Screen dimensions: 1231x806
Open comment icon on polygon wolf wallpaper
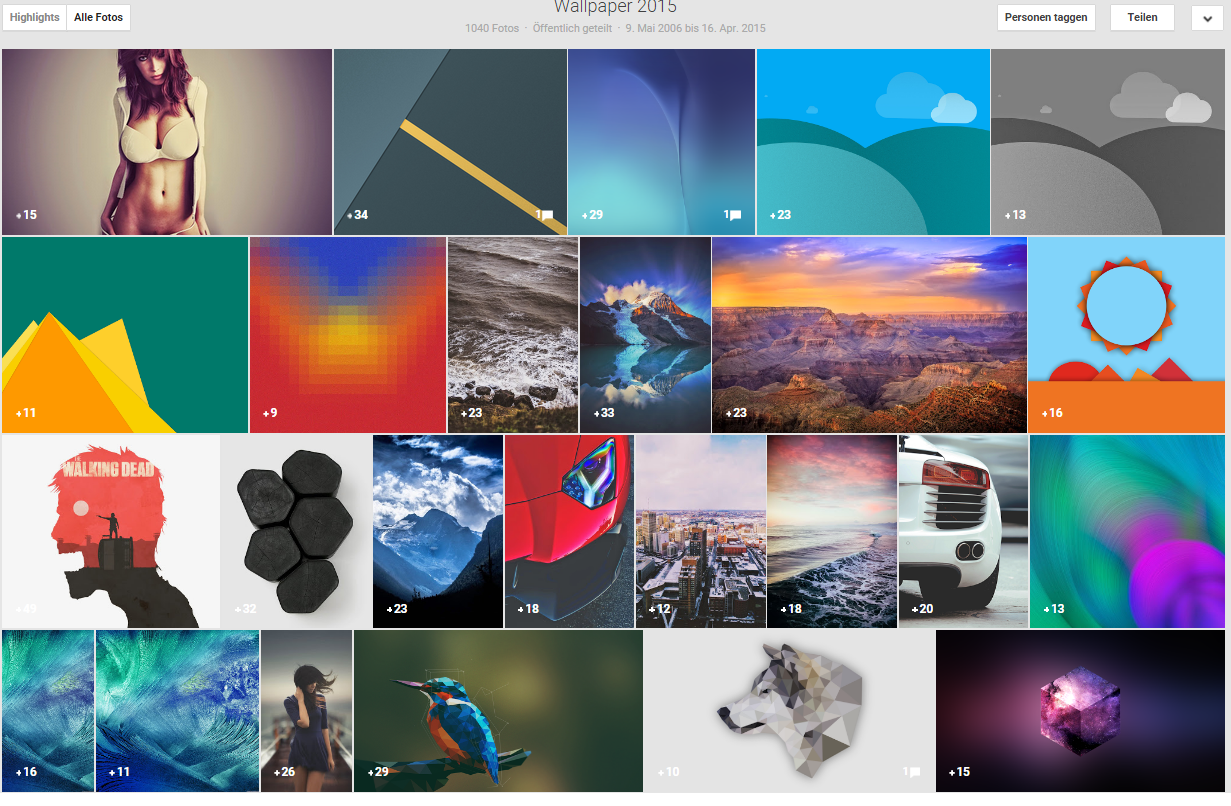pyautogui.click(x=912, y=772)
